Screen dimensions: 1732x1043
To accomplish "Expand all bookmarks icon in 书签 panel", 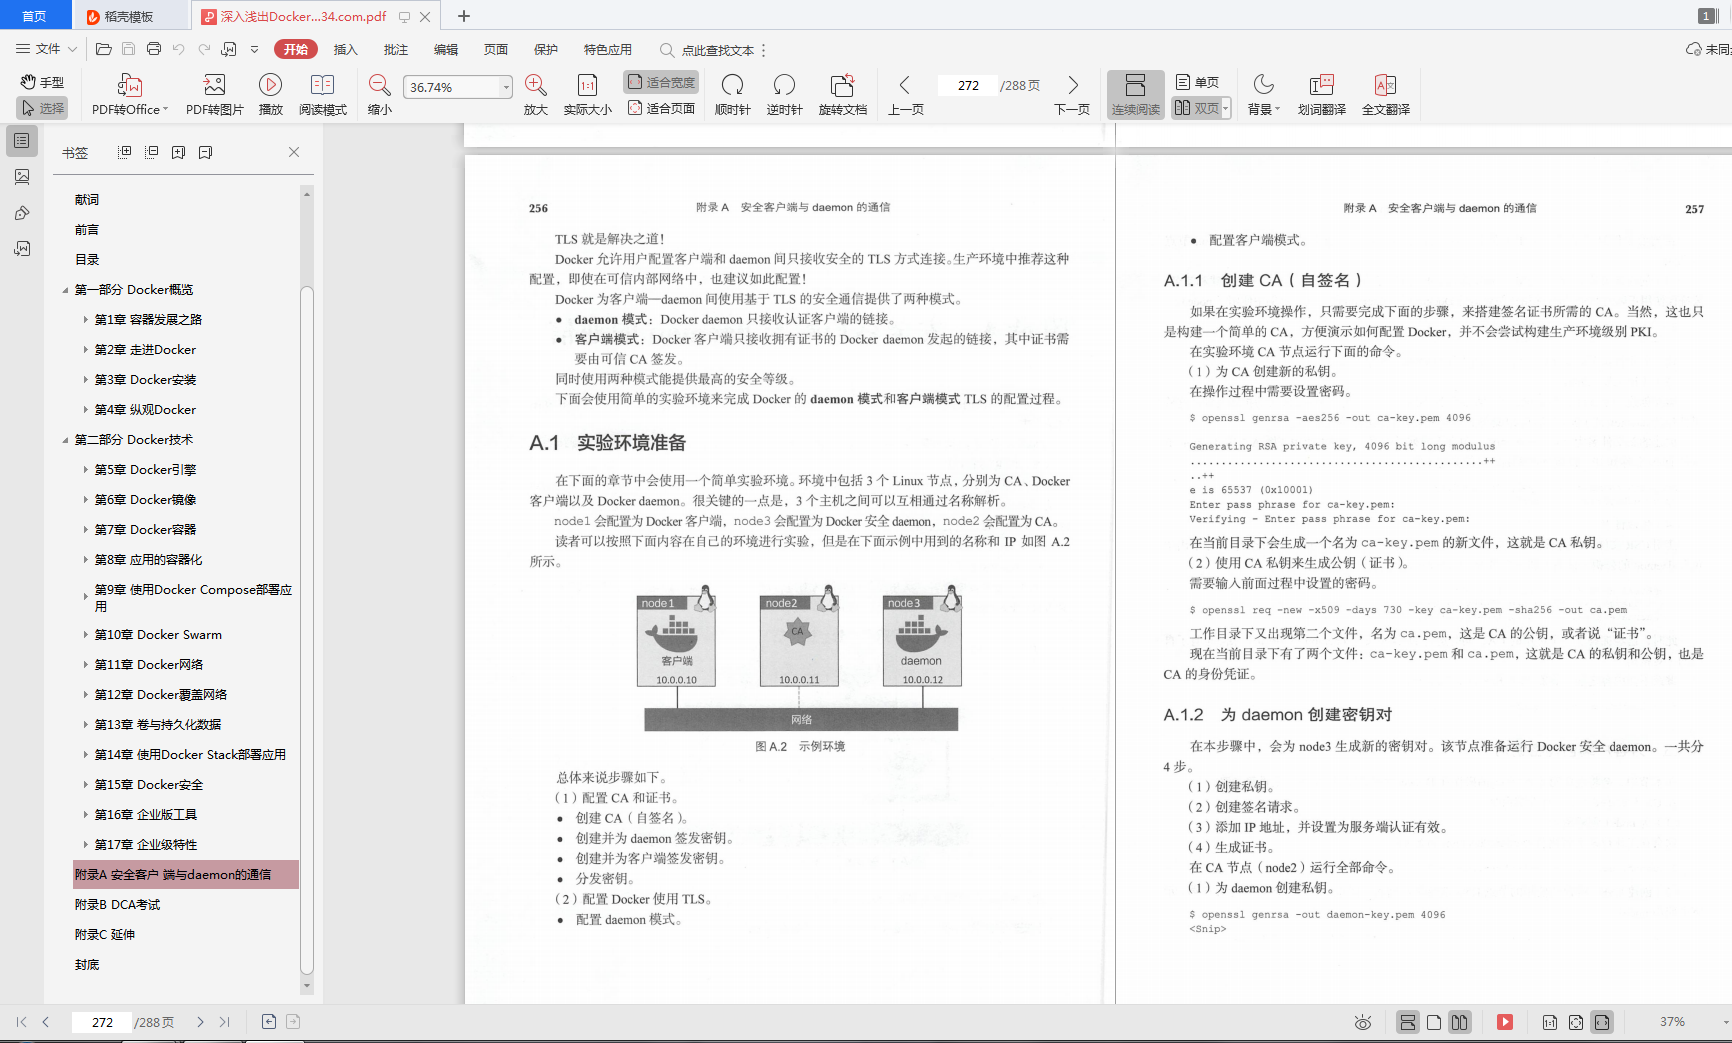I will point(125,152).
